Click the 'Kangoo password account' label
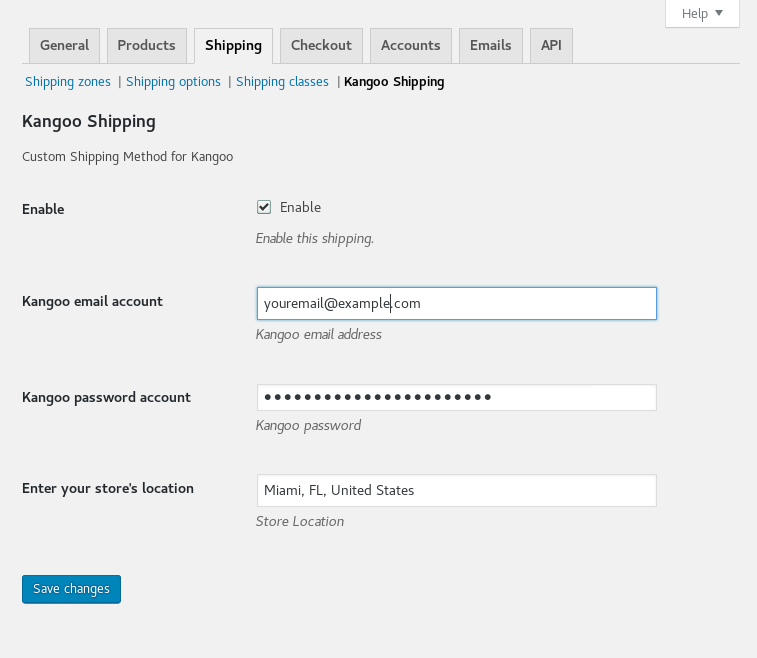 [x=106, y=398]
